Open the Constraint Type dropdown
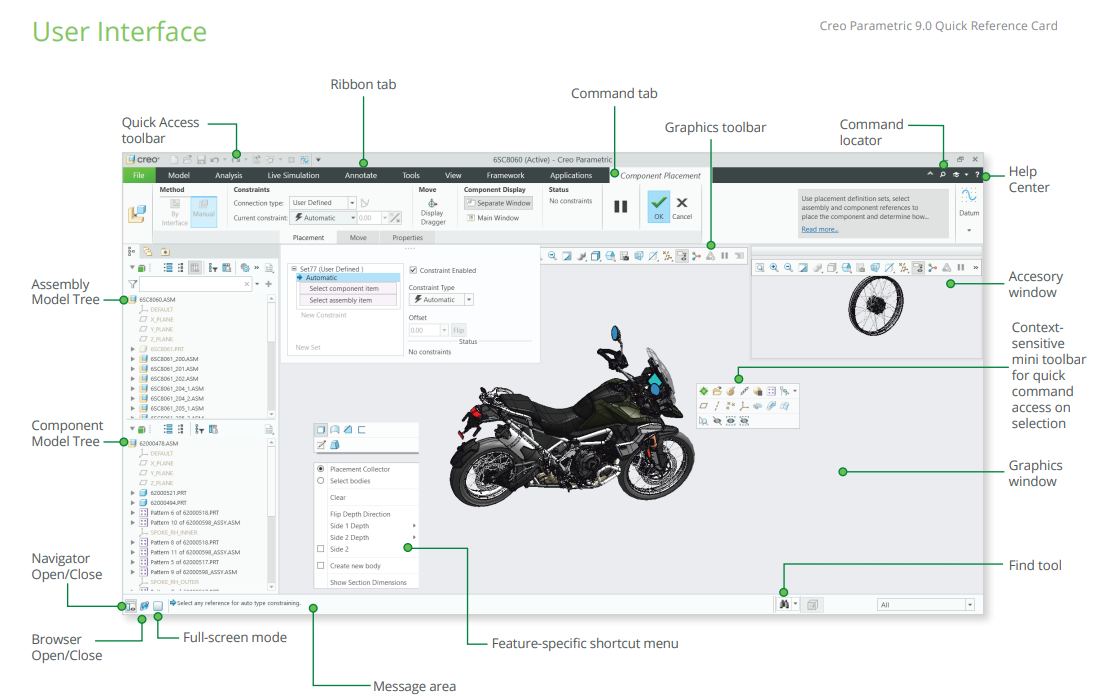Screen dimensions: 1097x696 tap(469, 299)
